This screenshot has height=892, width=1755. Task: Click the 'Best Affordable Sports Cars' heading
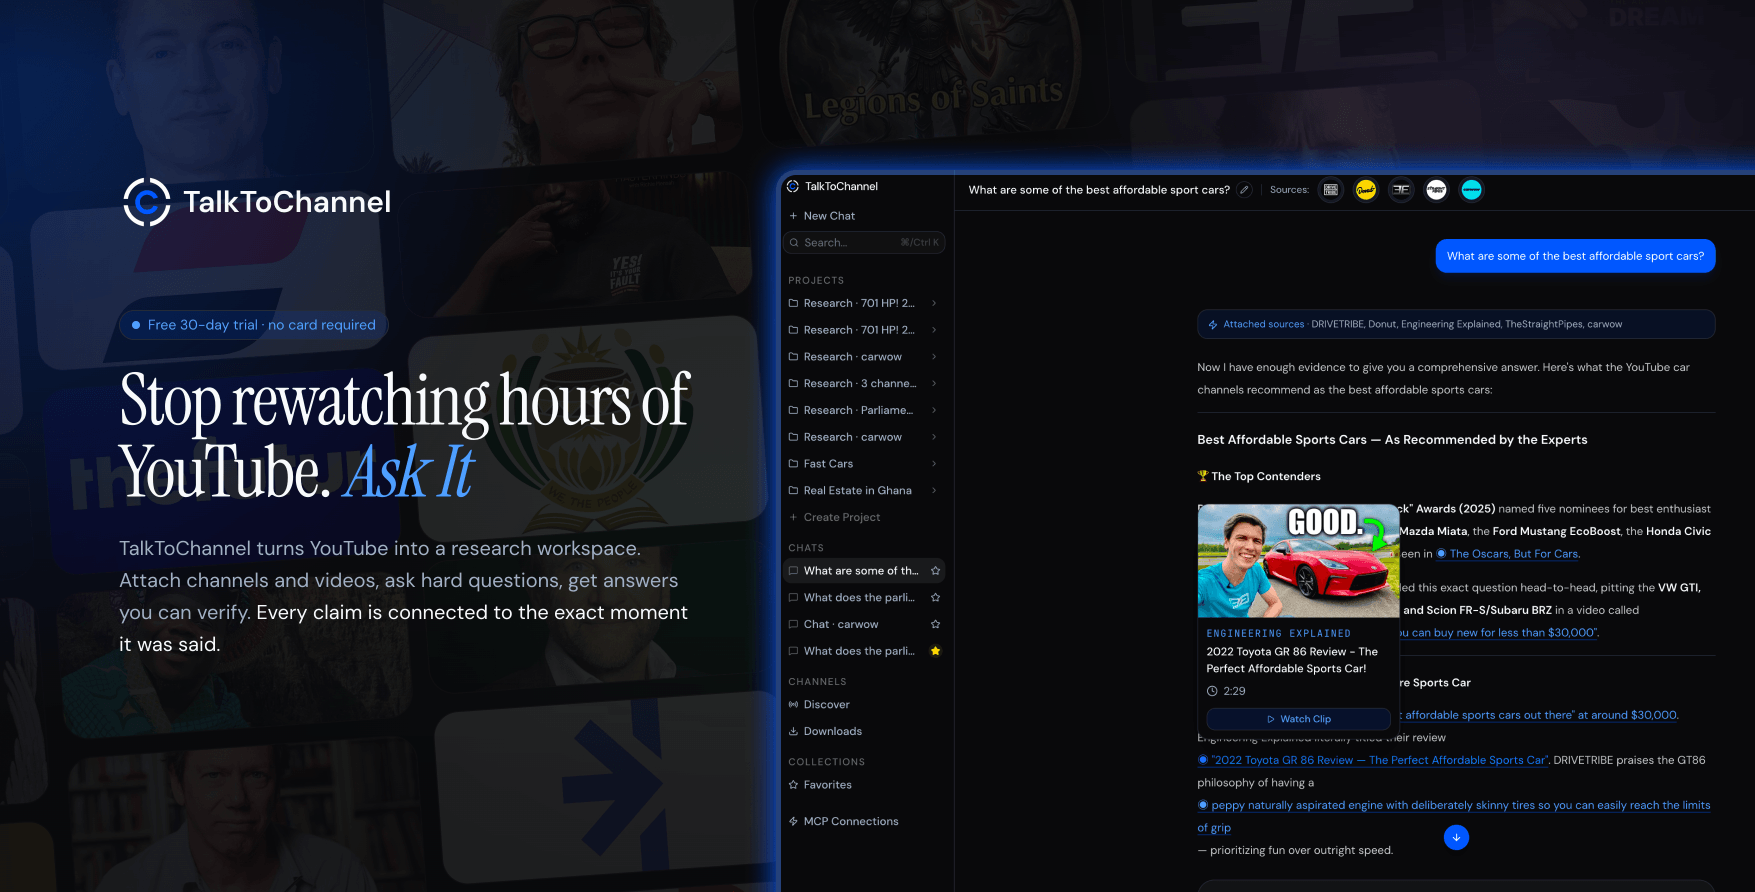[1392, 440]
